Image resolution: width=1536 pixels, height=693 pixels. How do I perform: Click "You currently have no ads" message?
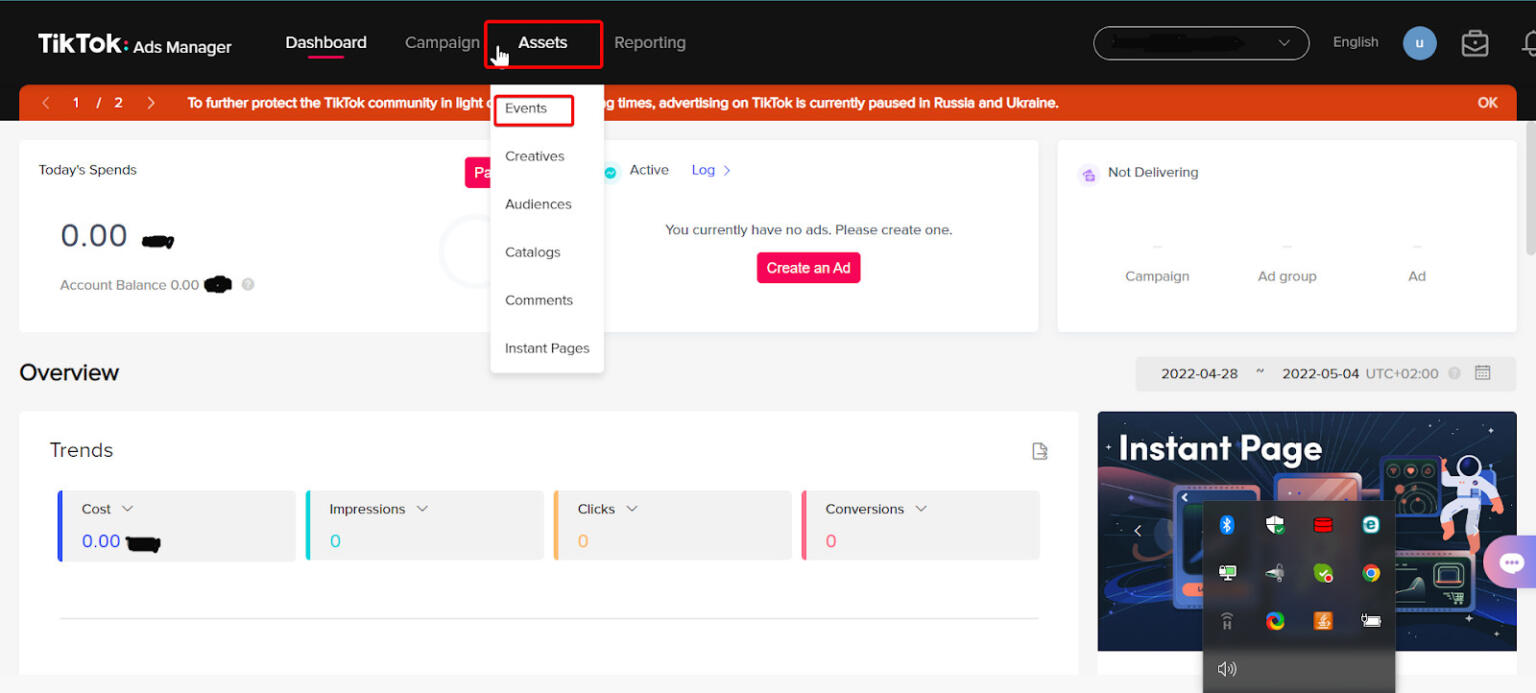click(x=809, y=230)
